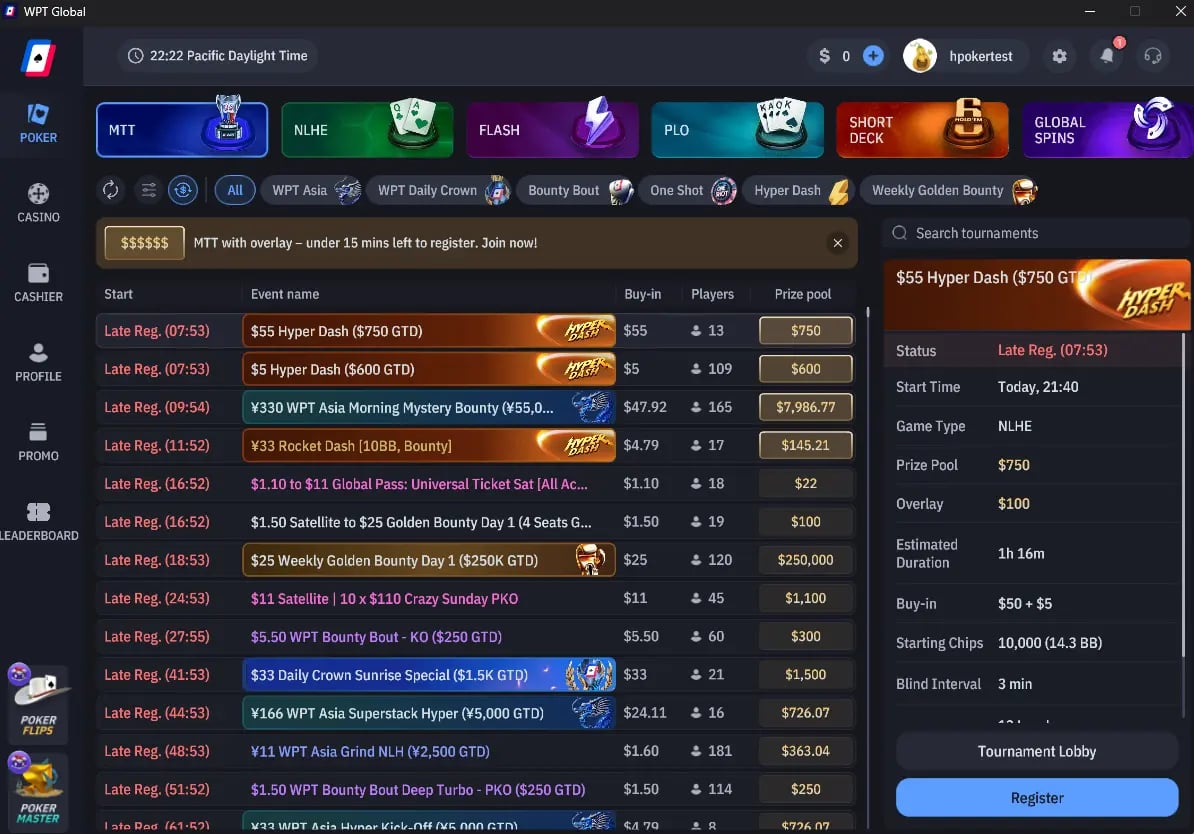Switch to the NLHE game tab
Screen dimensions: 1194x834
(367, 129)
